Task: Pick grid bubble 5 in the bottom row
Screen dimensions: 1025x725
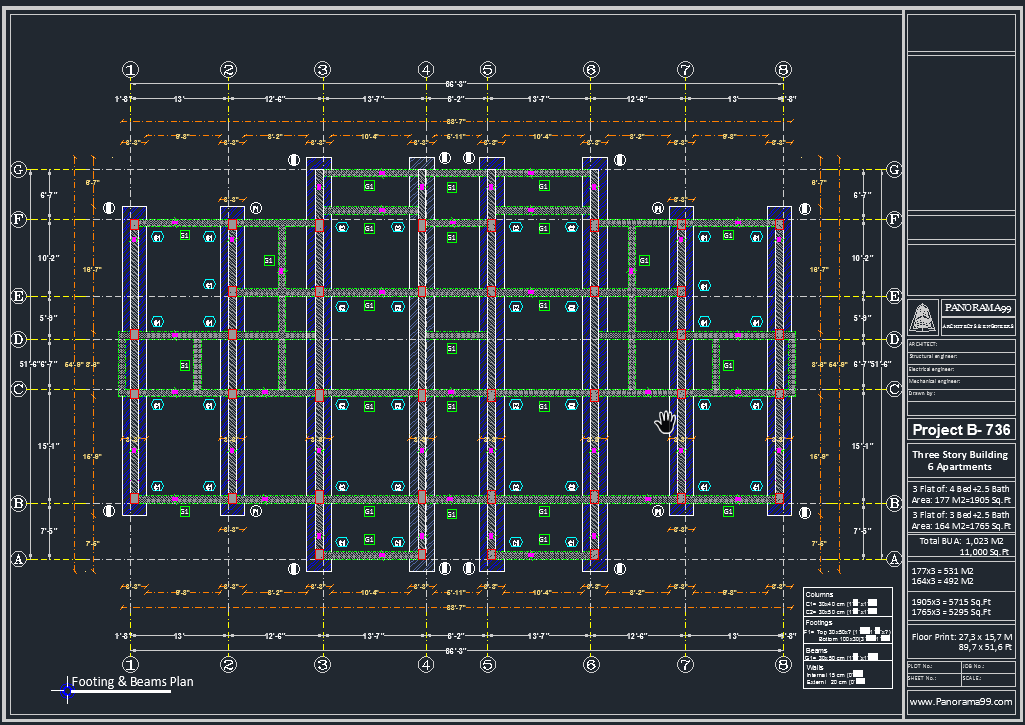Action: tap(488, 665)
